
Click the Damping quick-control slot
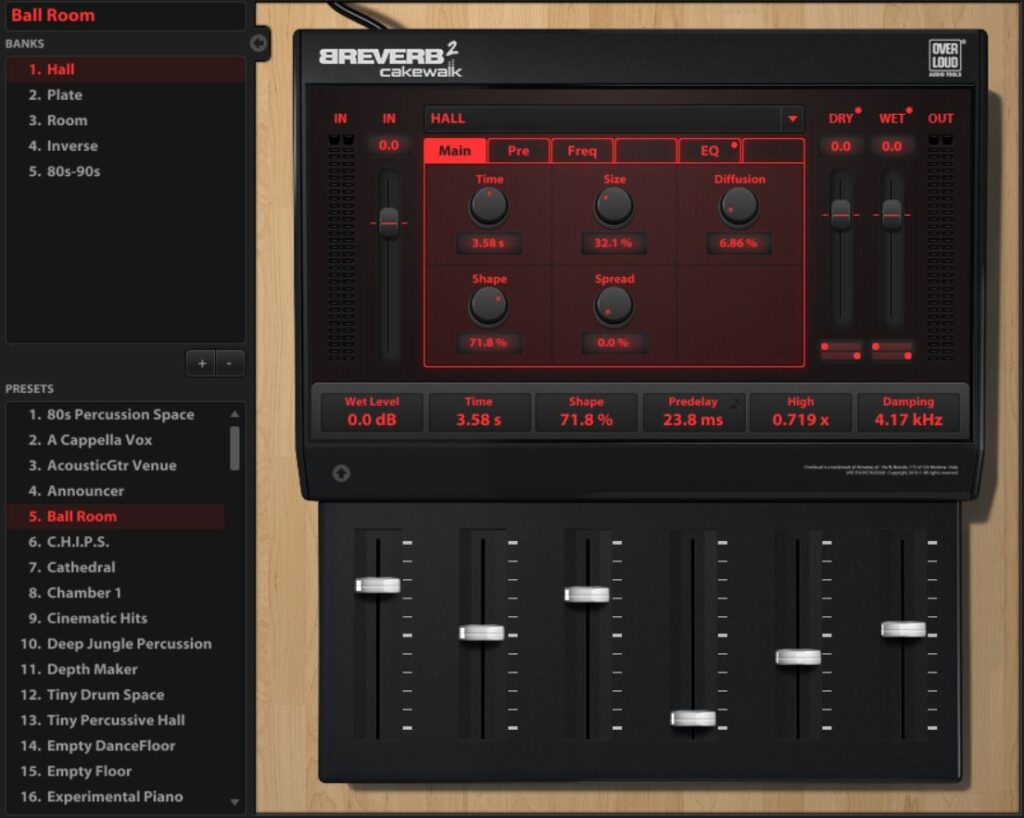tap(908, 412)
